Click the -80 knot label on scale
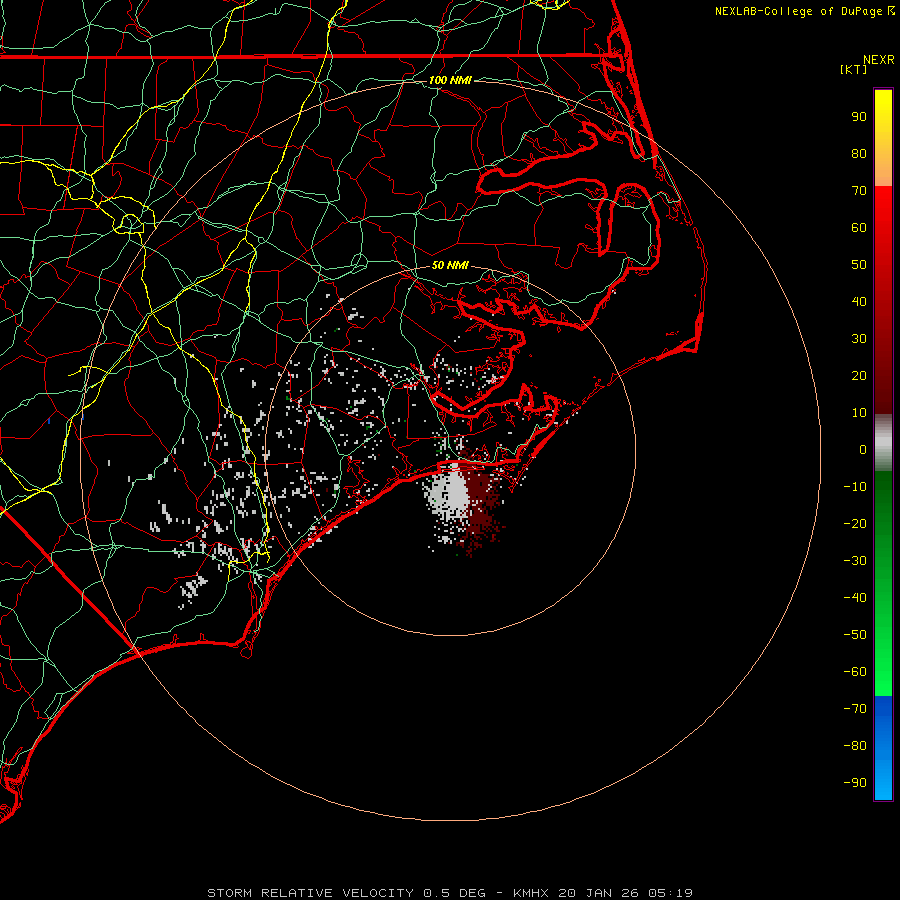 [855, 746]
